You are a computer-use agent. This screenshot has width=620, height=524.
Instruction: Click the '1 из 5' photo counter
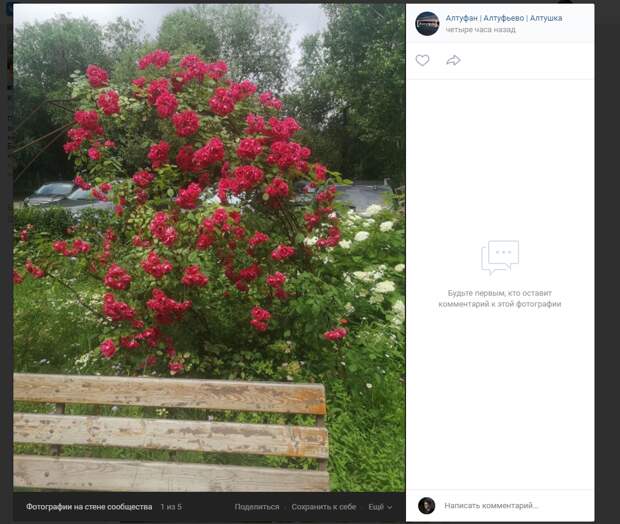[x=171, y=507]
